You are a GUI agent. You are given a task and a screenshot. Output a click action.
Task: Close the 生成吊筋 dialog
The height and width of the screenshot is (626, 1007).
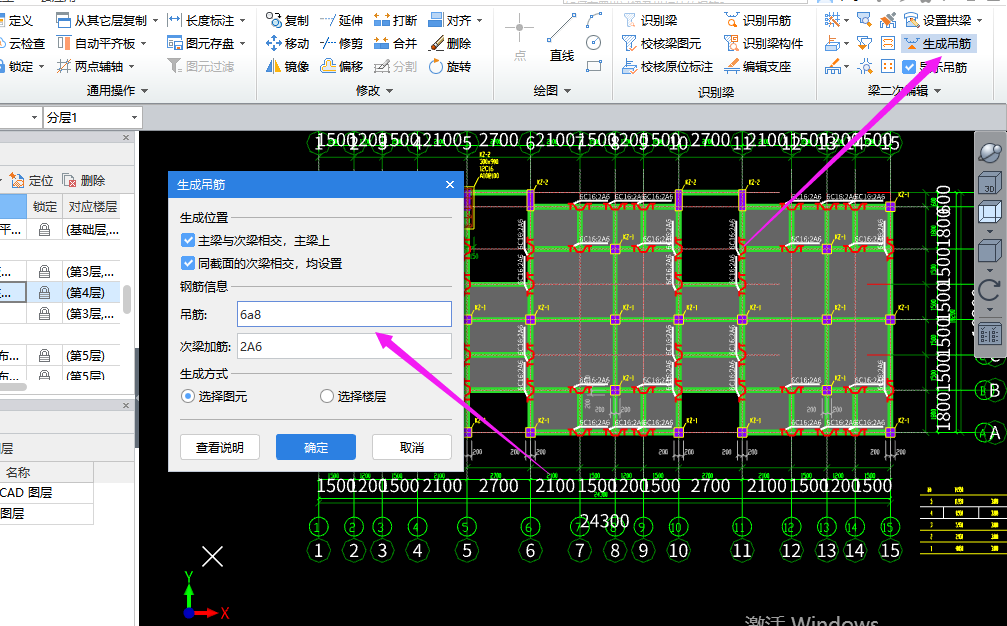coord(450,185)
